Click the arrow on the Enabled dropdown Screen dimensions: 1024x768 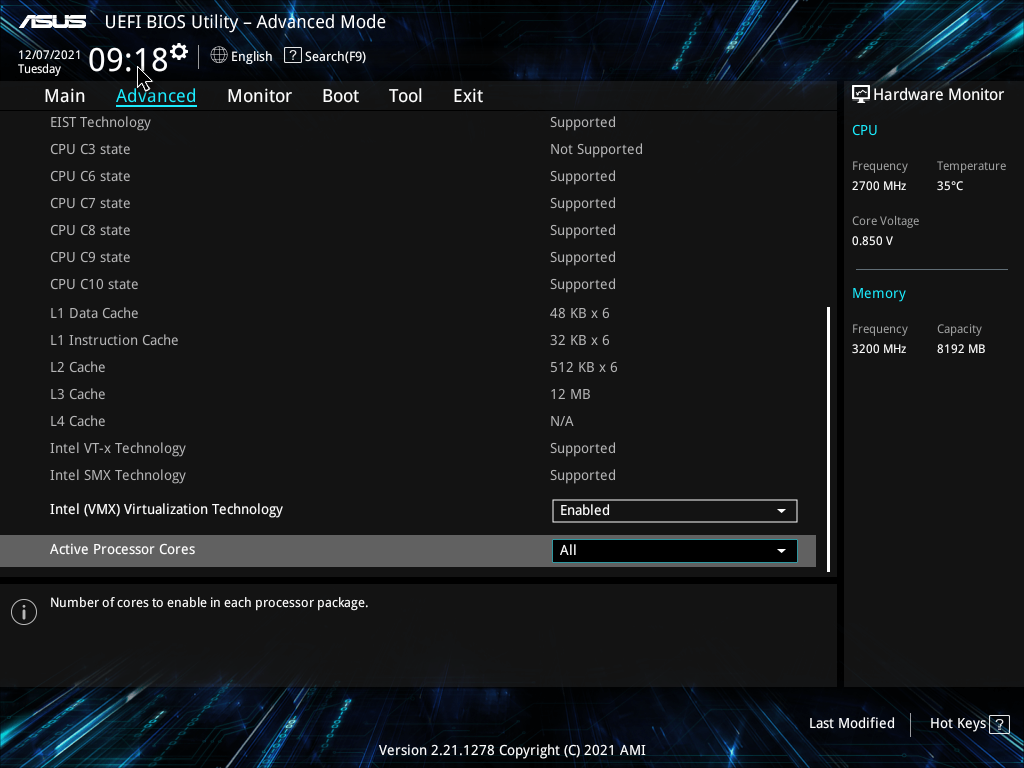(x=781, y=511)
